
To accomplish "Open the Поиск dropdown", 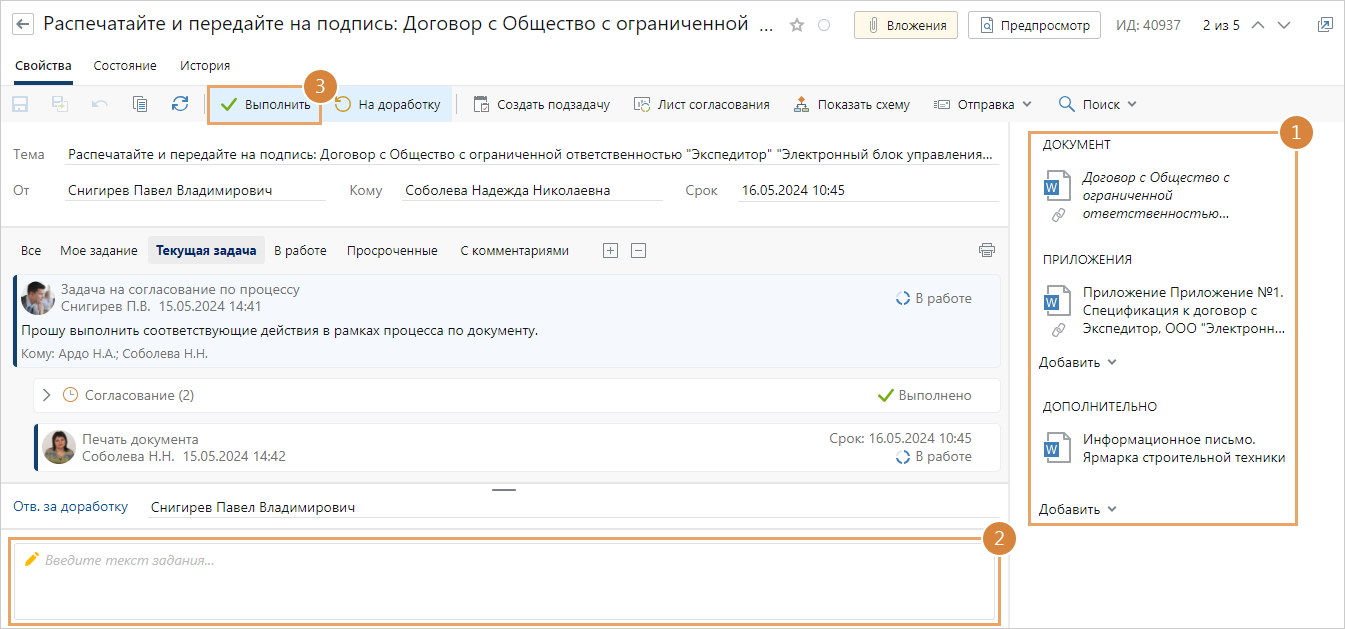I will coord(1097,104).
